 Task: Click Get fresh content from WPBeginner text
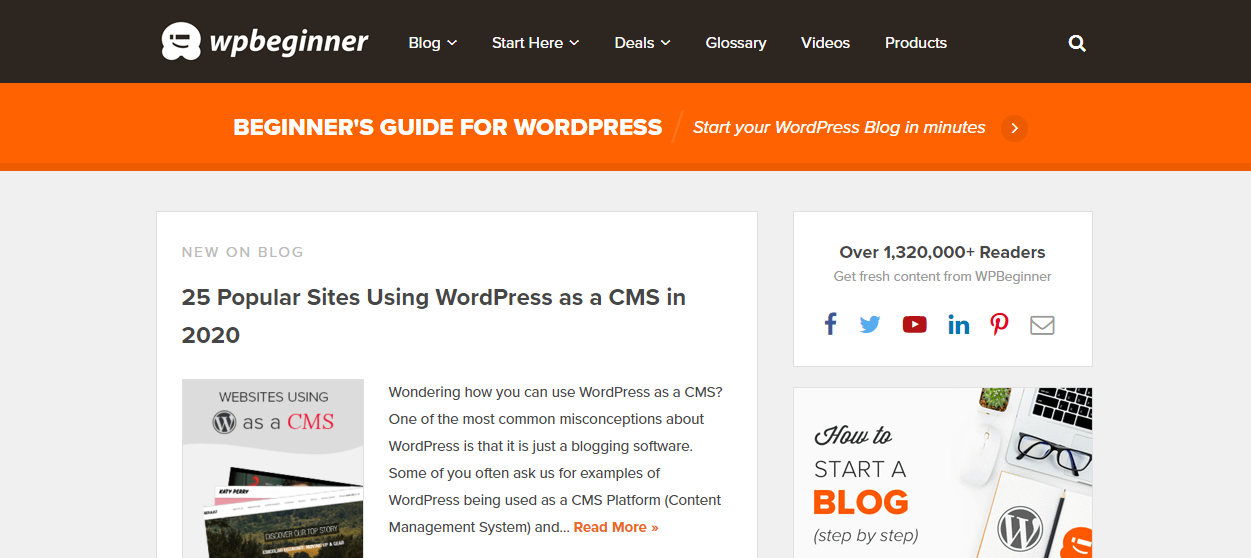tap(942, 276)
